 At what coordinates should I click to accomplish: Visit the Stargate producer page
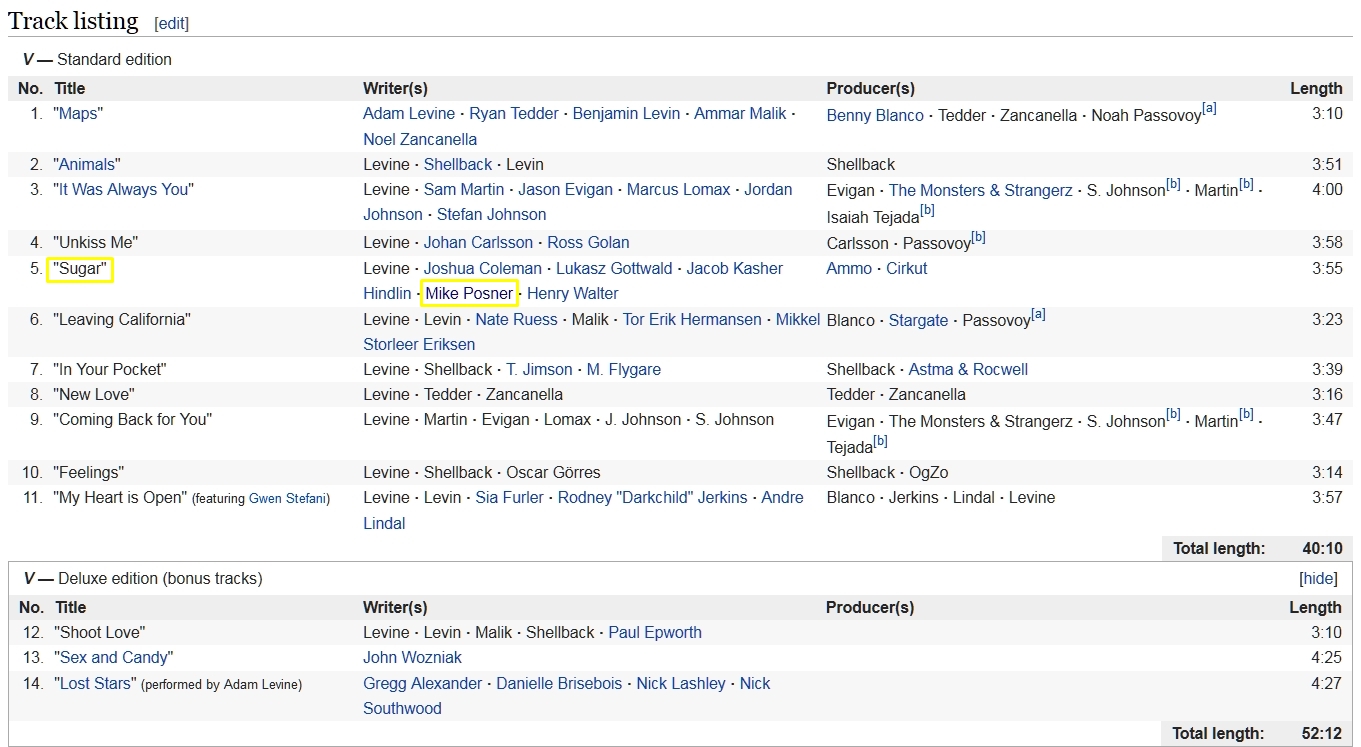918,321
